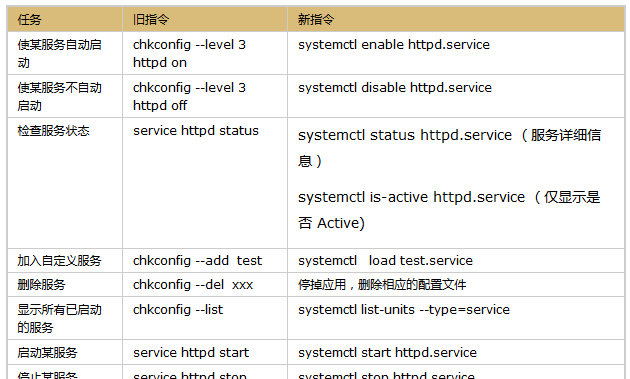Click the 任务 column header

coord(65,19)
